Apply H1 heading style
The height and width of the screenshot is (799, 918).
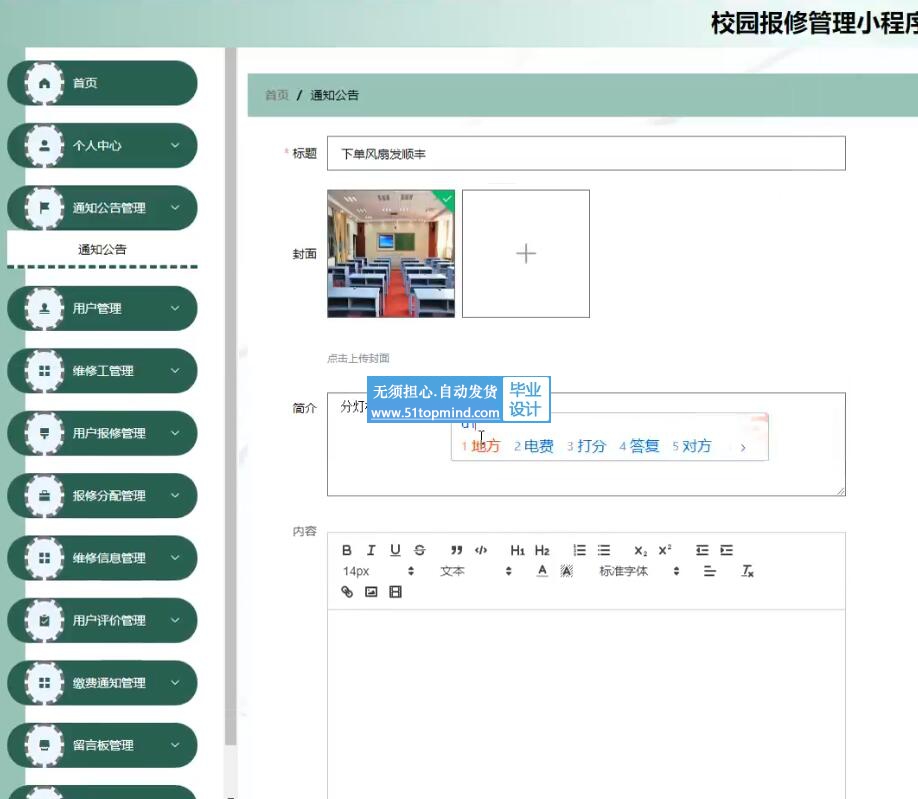518,550
